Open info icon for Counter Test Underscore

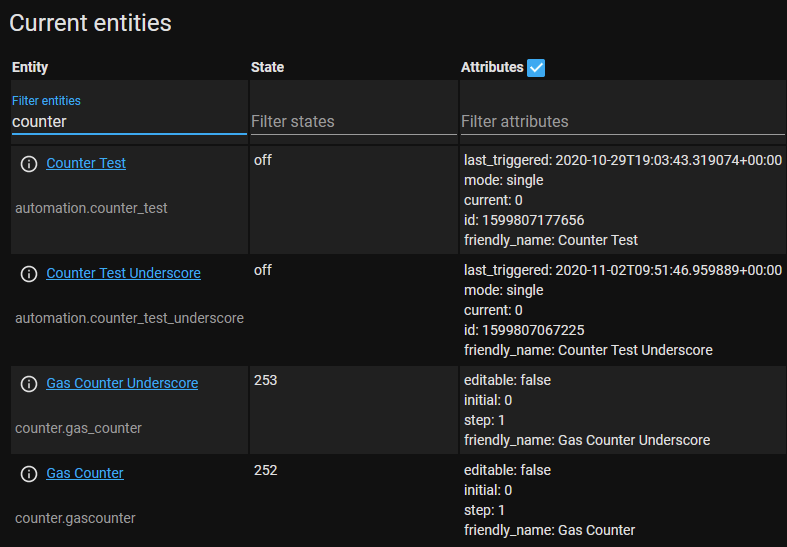pyautogui.click(x=29, y=274)
